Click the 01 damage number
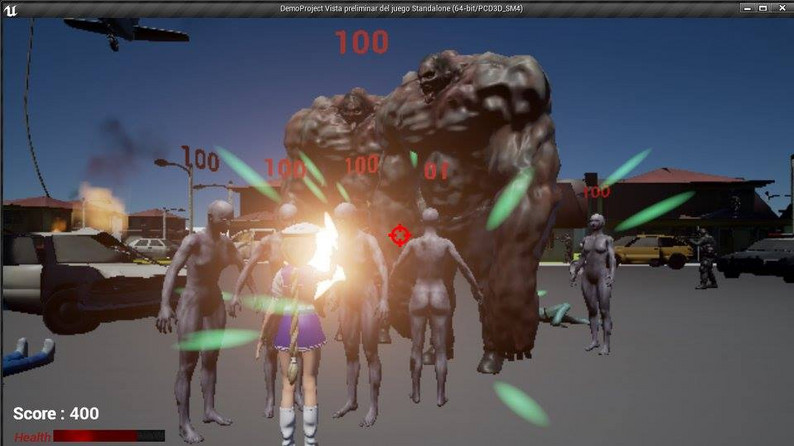 [x=436, y=171]
